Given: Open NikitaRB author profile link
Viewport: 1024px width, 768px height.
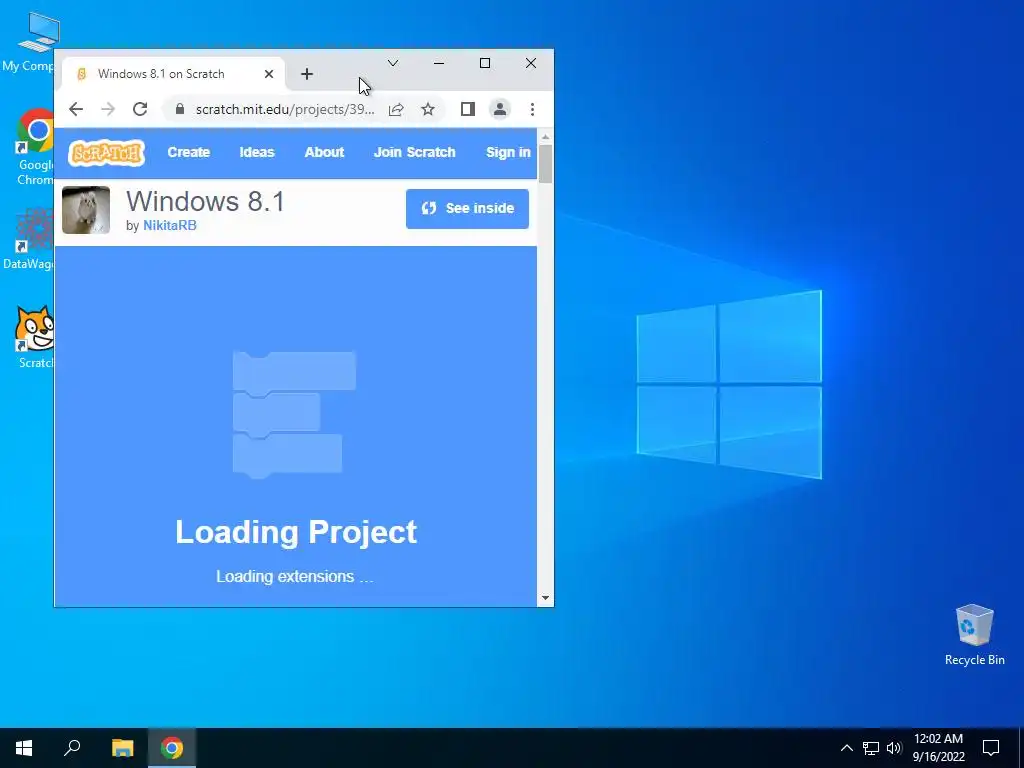Looking at the screenshot, I should coord(170,225).
